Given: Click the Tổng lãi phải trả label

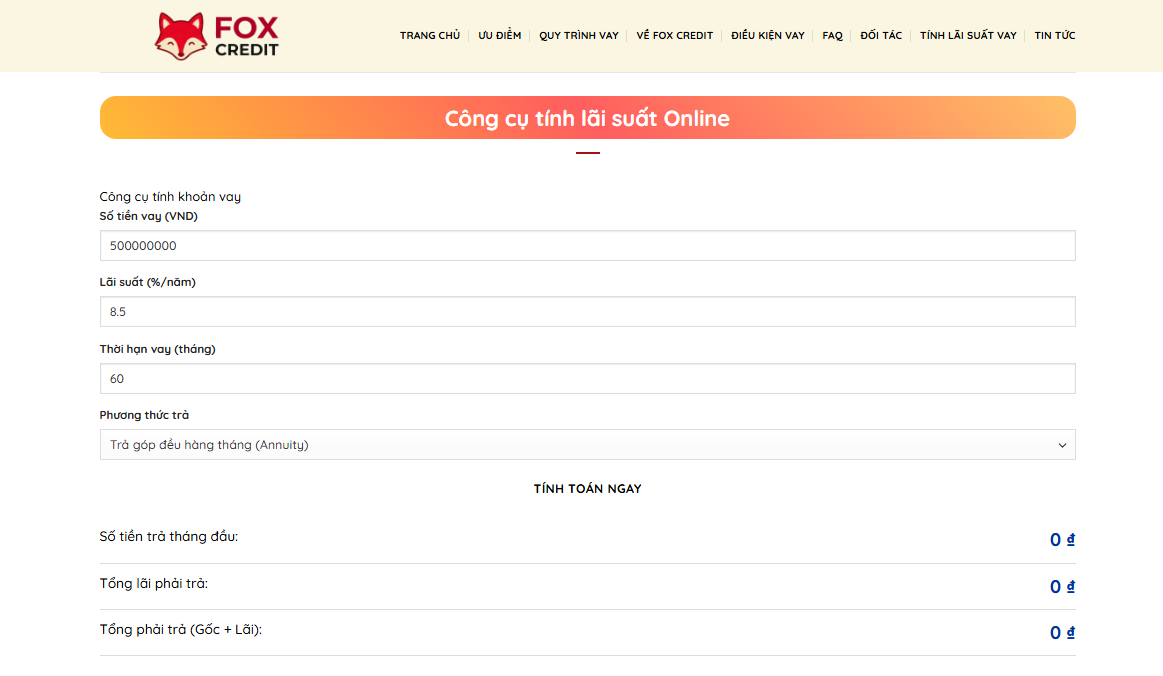Looking at the screenshot, I should click(154, 583).
